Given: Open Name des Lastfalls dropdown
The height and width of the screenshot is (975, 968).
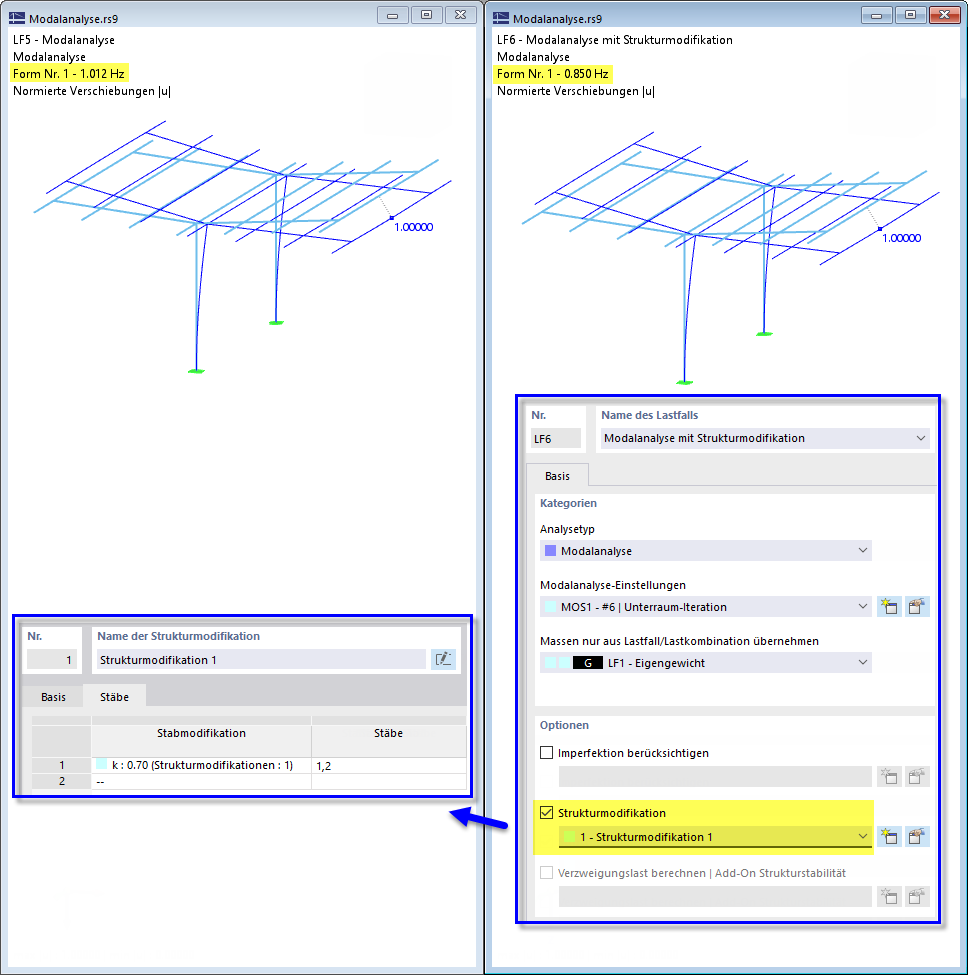Looking at the screenshot, I should click(x=921, y=438).
